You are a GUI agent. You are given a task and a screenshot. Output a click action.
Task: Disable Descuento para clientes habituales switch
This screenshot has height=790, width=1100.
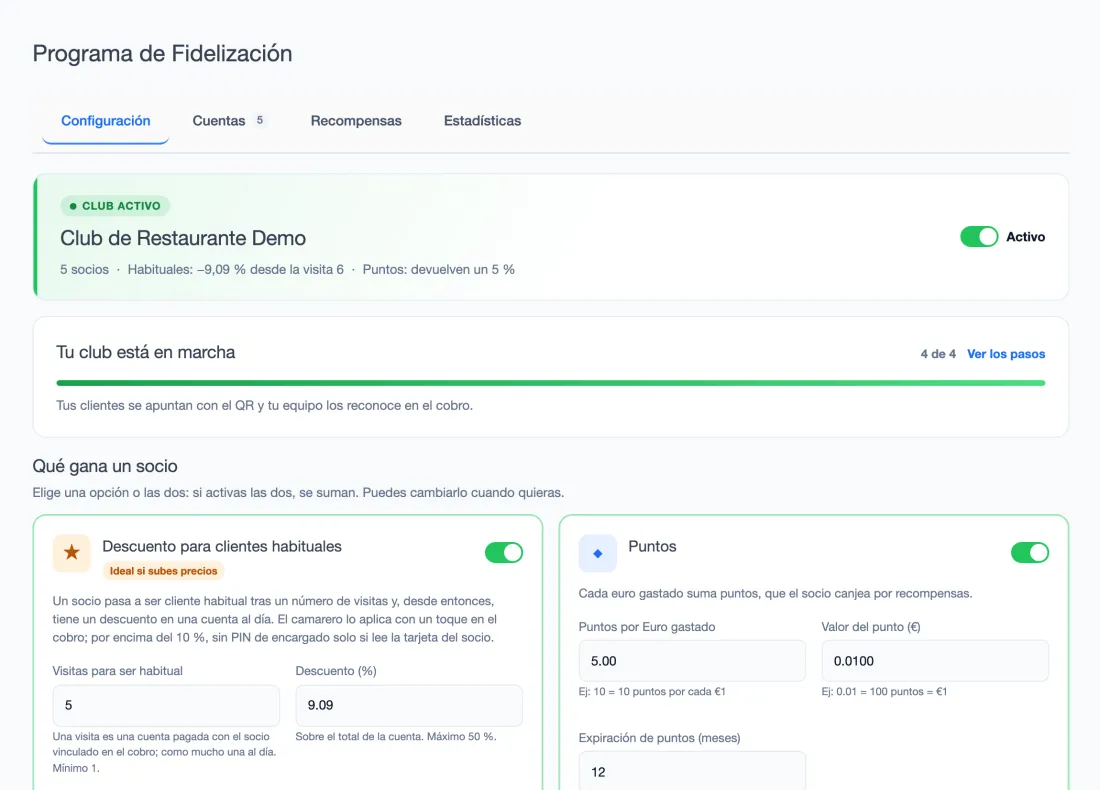tap(504, 552)
